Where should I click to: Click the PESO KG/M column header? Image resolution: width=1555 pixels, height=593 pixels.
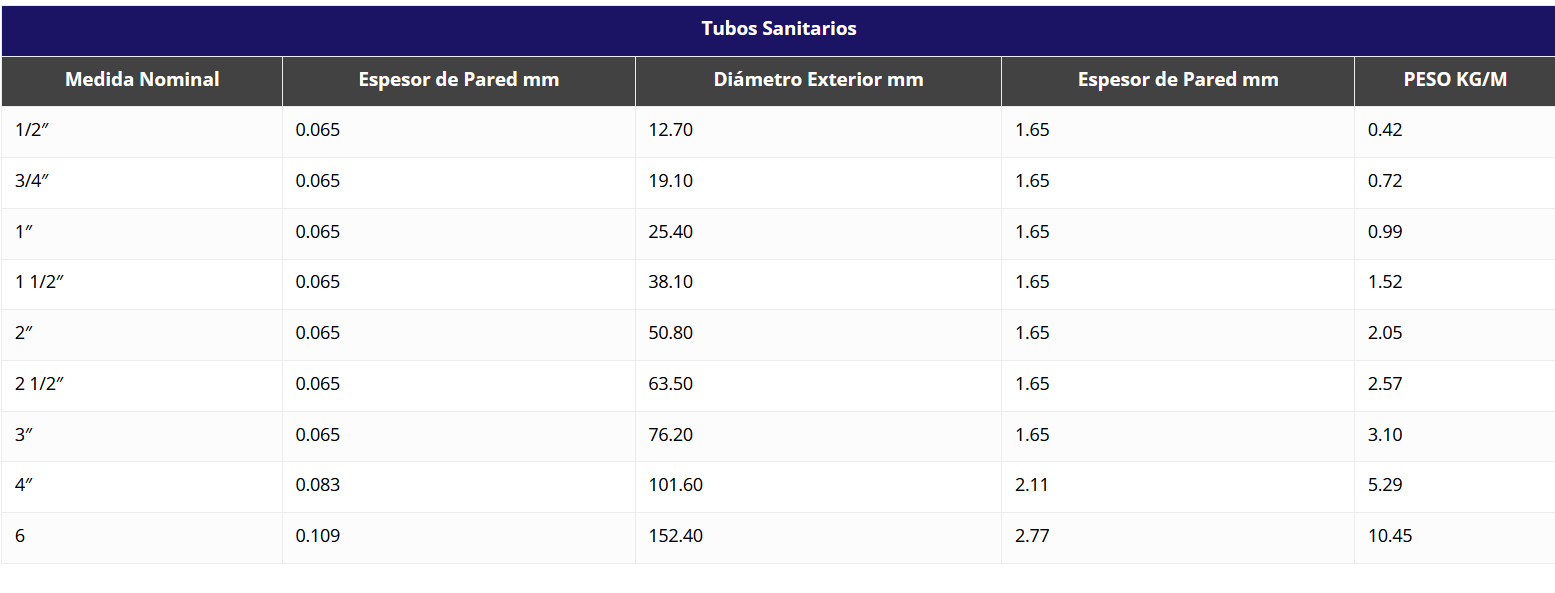pos(1454,80)
